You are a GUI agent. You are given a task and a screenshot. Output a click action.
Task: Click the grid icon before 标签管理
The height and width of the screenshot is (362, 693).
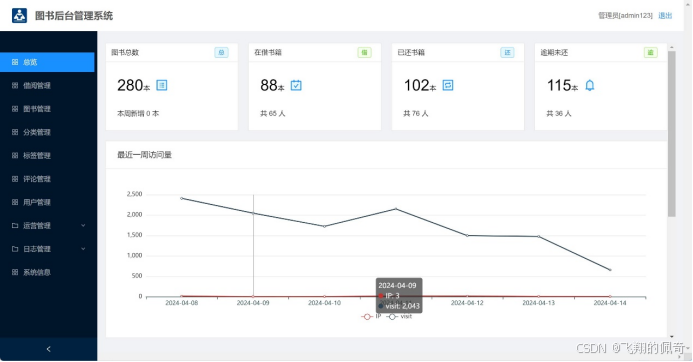point(15,156)
